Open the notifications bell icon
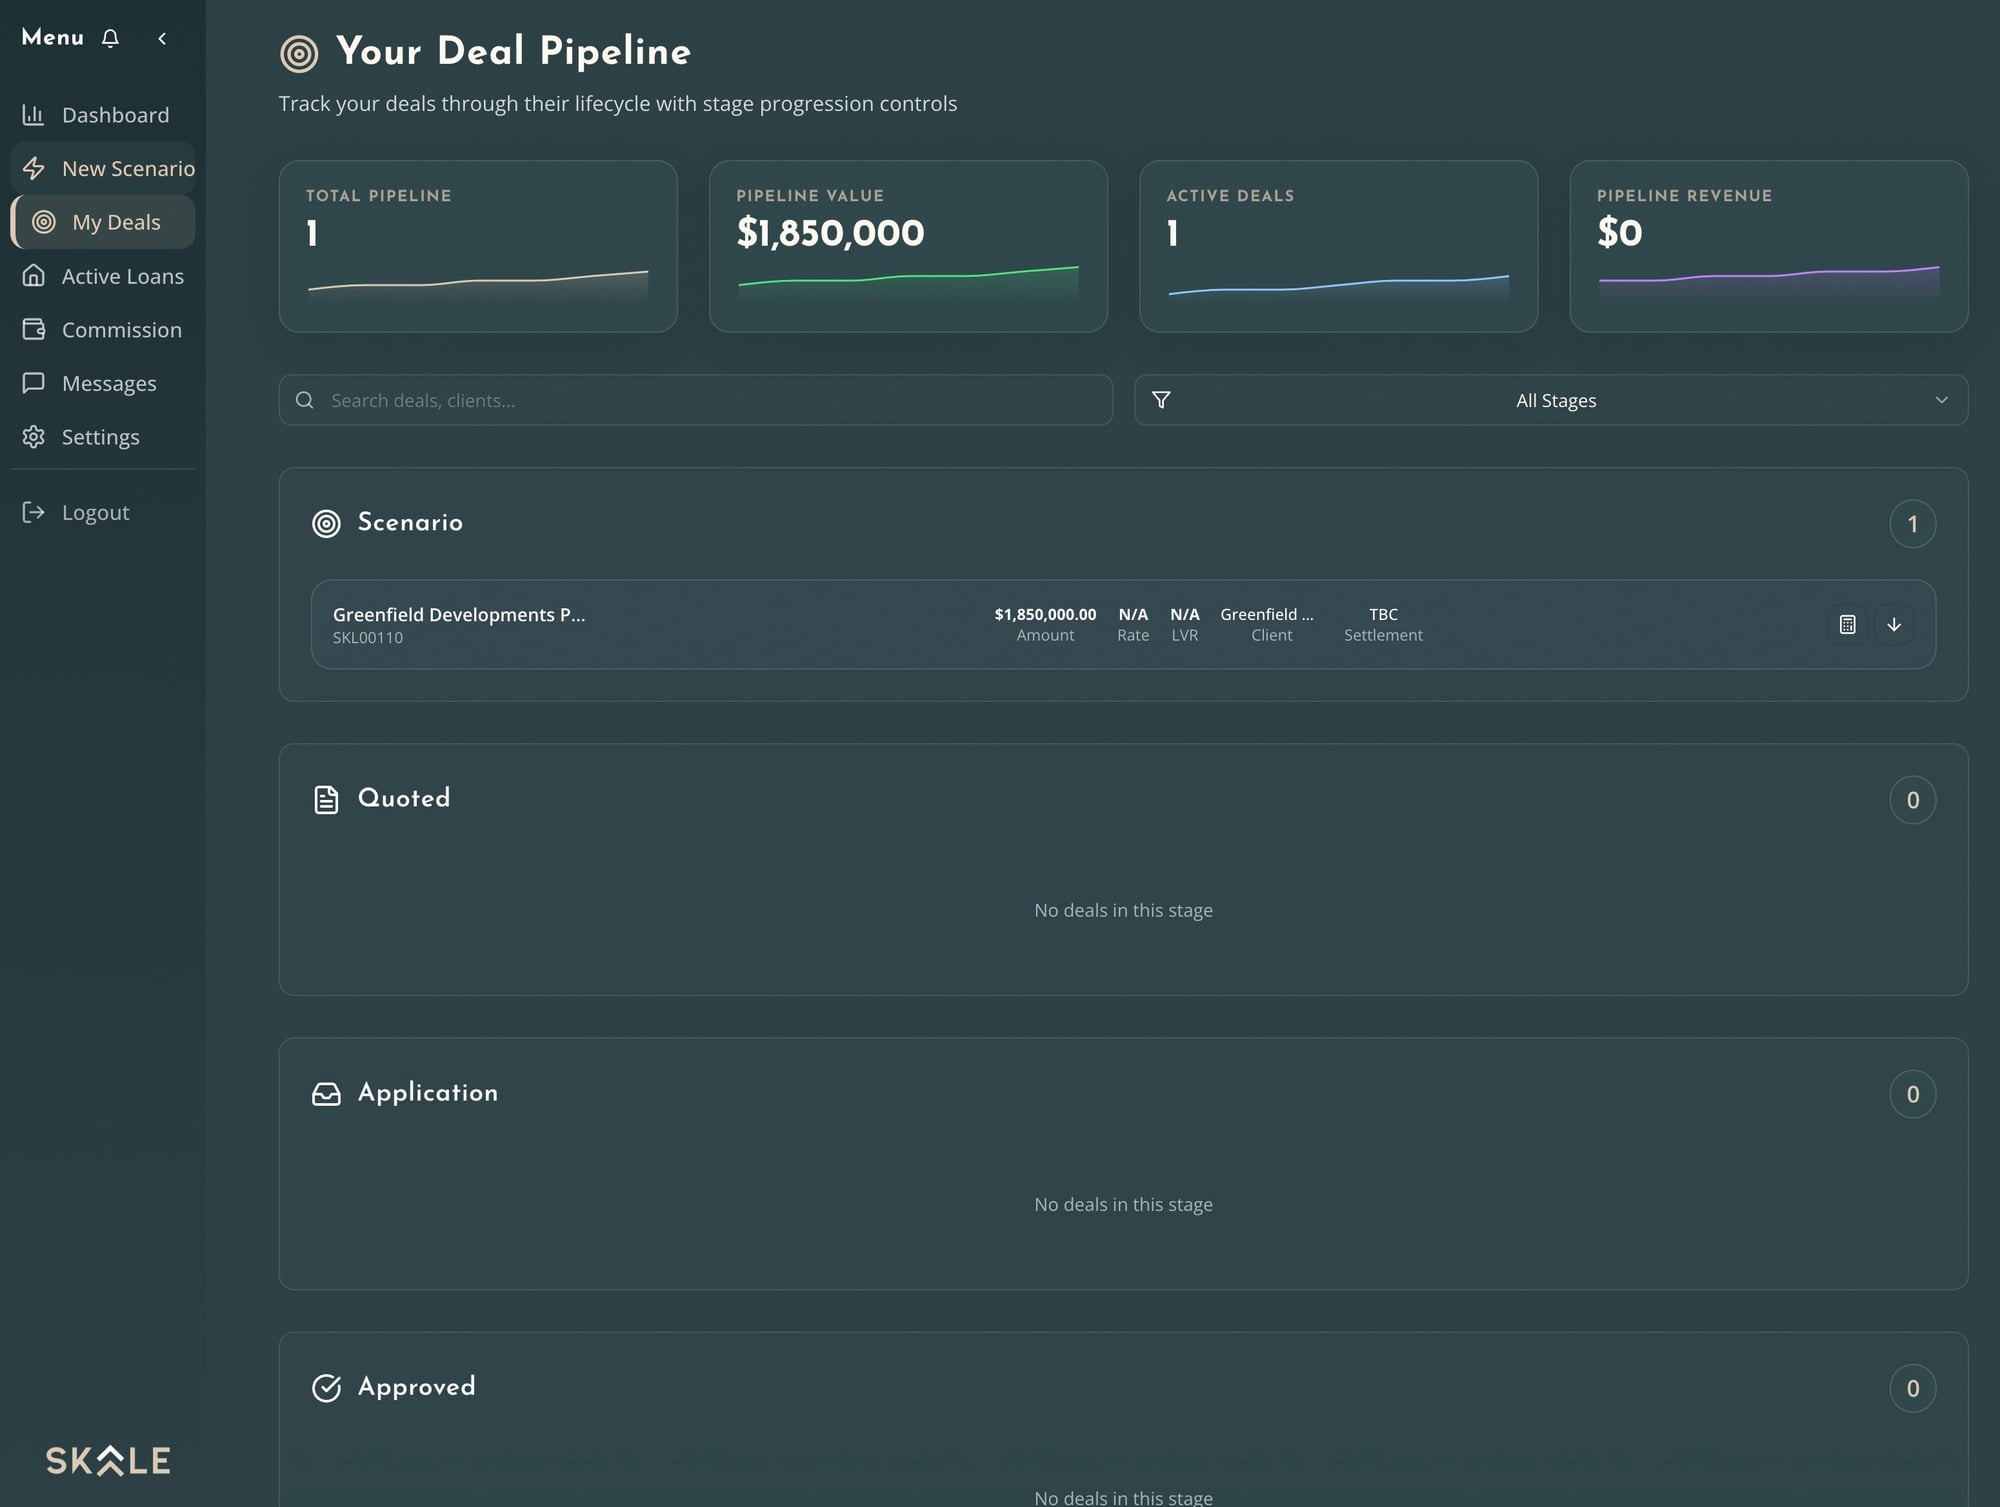 pos(110,38)
